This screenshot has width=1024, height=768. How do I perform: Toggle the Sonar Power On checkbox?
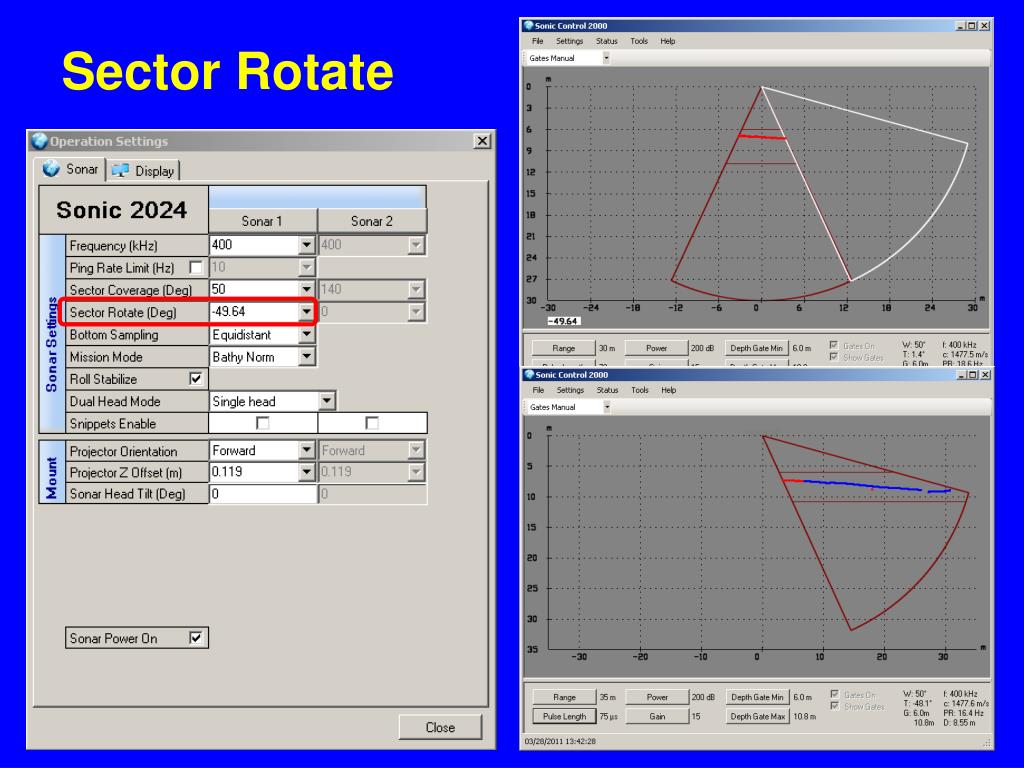(x=195, y=637)
